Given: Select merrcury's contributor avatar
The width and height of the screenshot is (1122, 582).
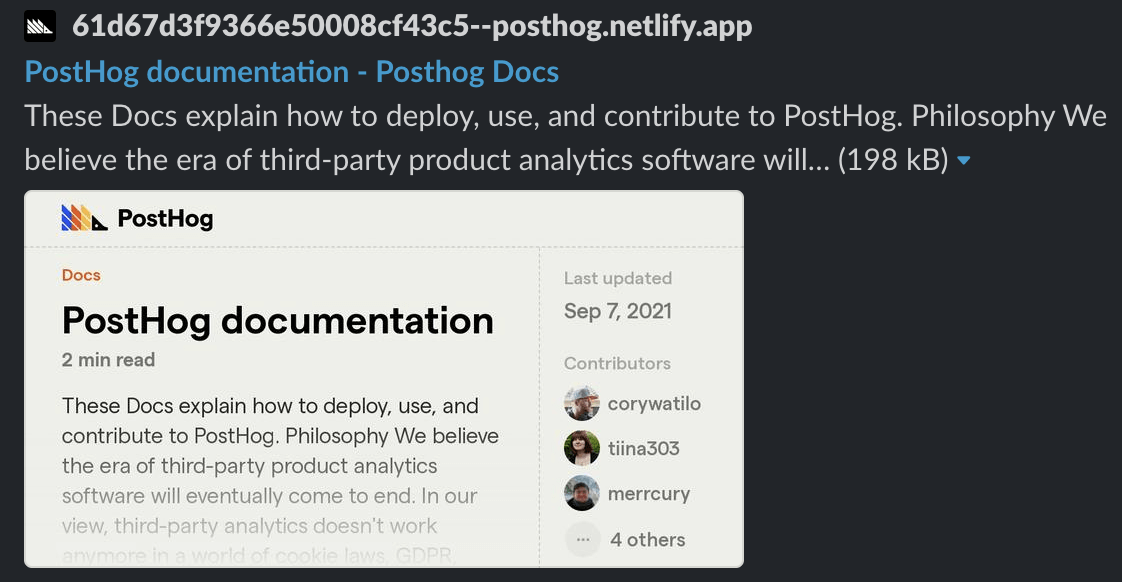Looking at the screenshot, I should coord(583,493).
